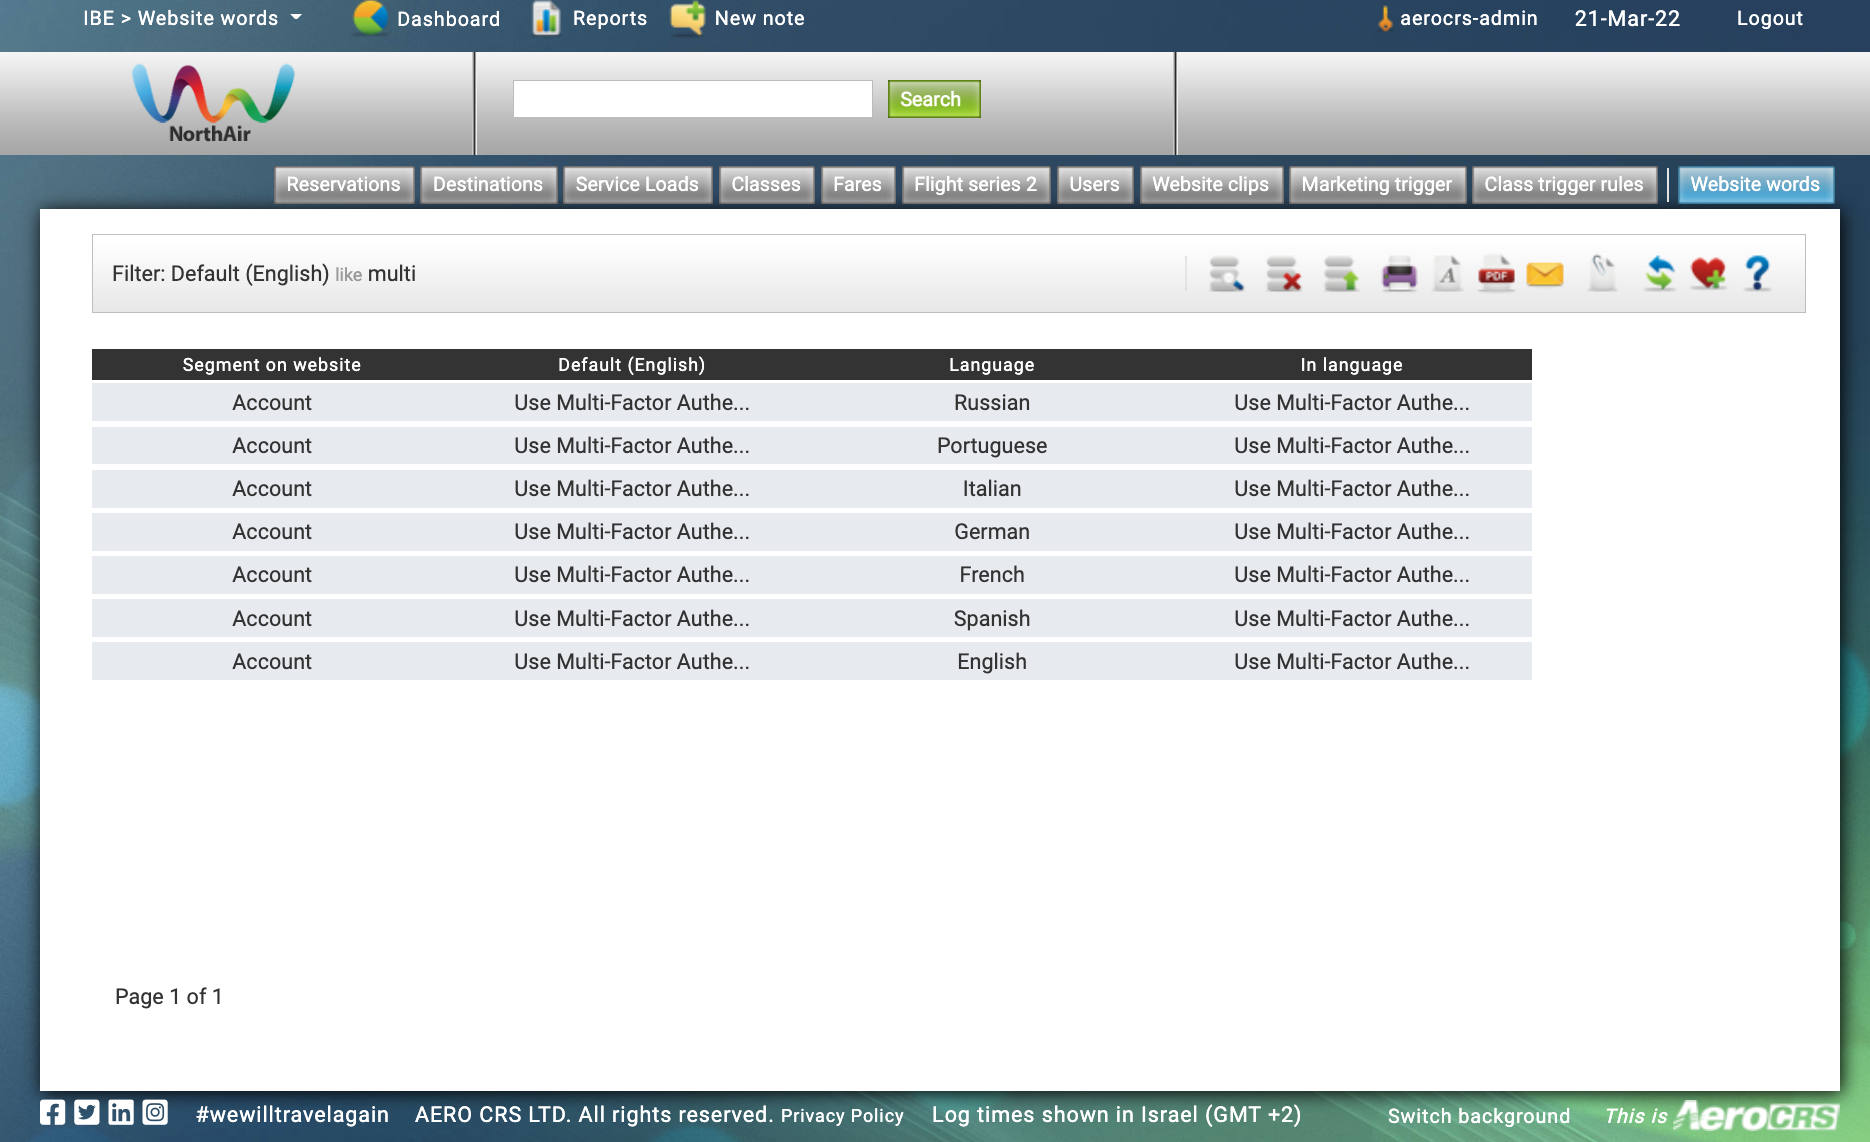Click the Dashboard text link
1870x1142 pixels.
[x=448, y=19]
